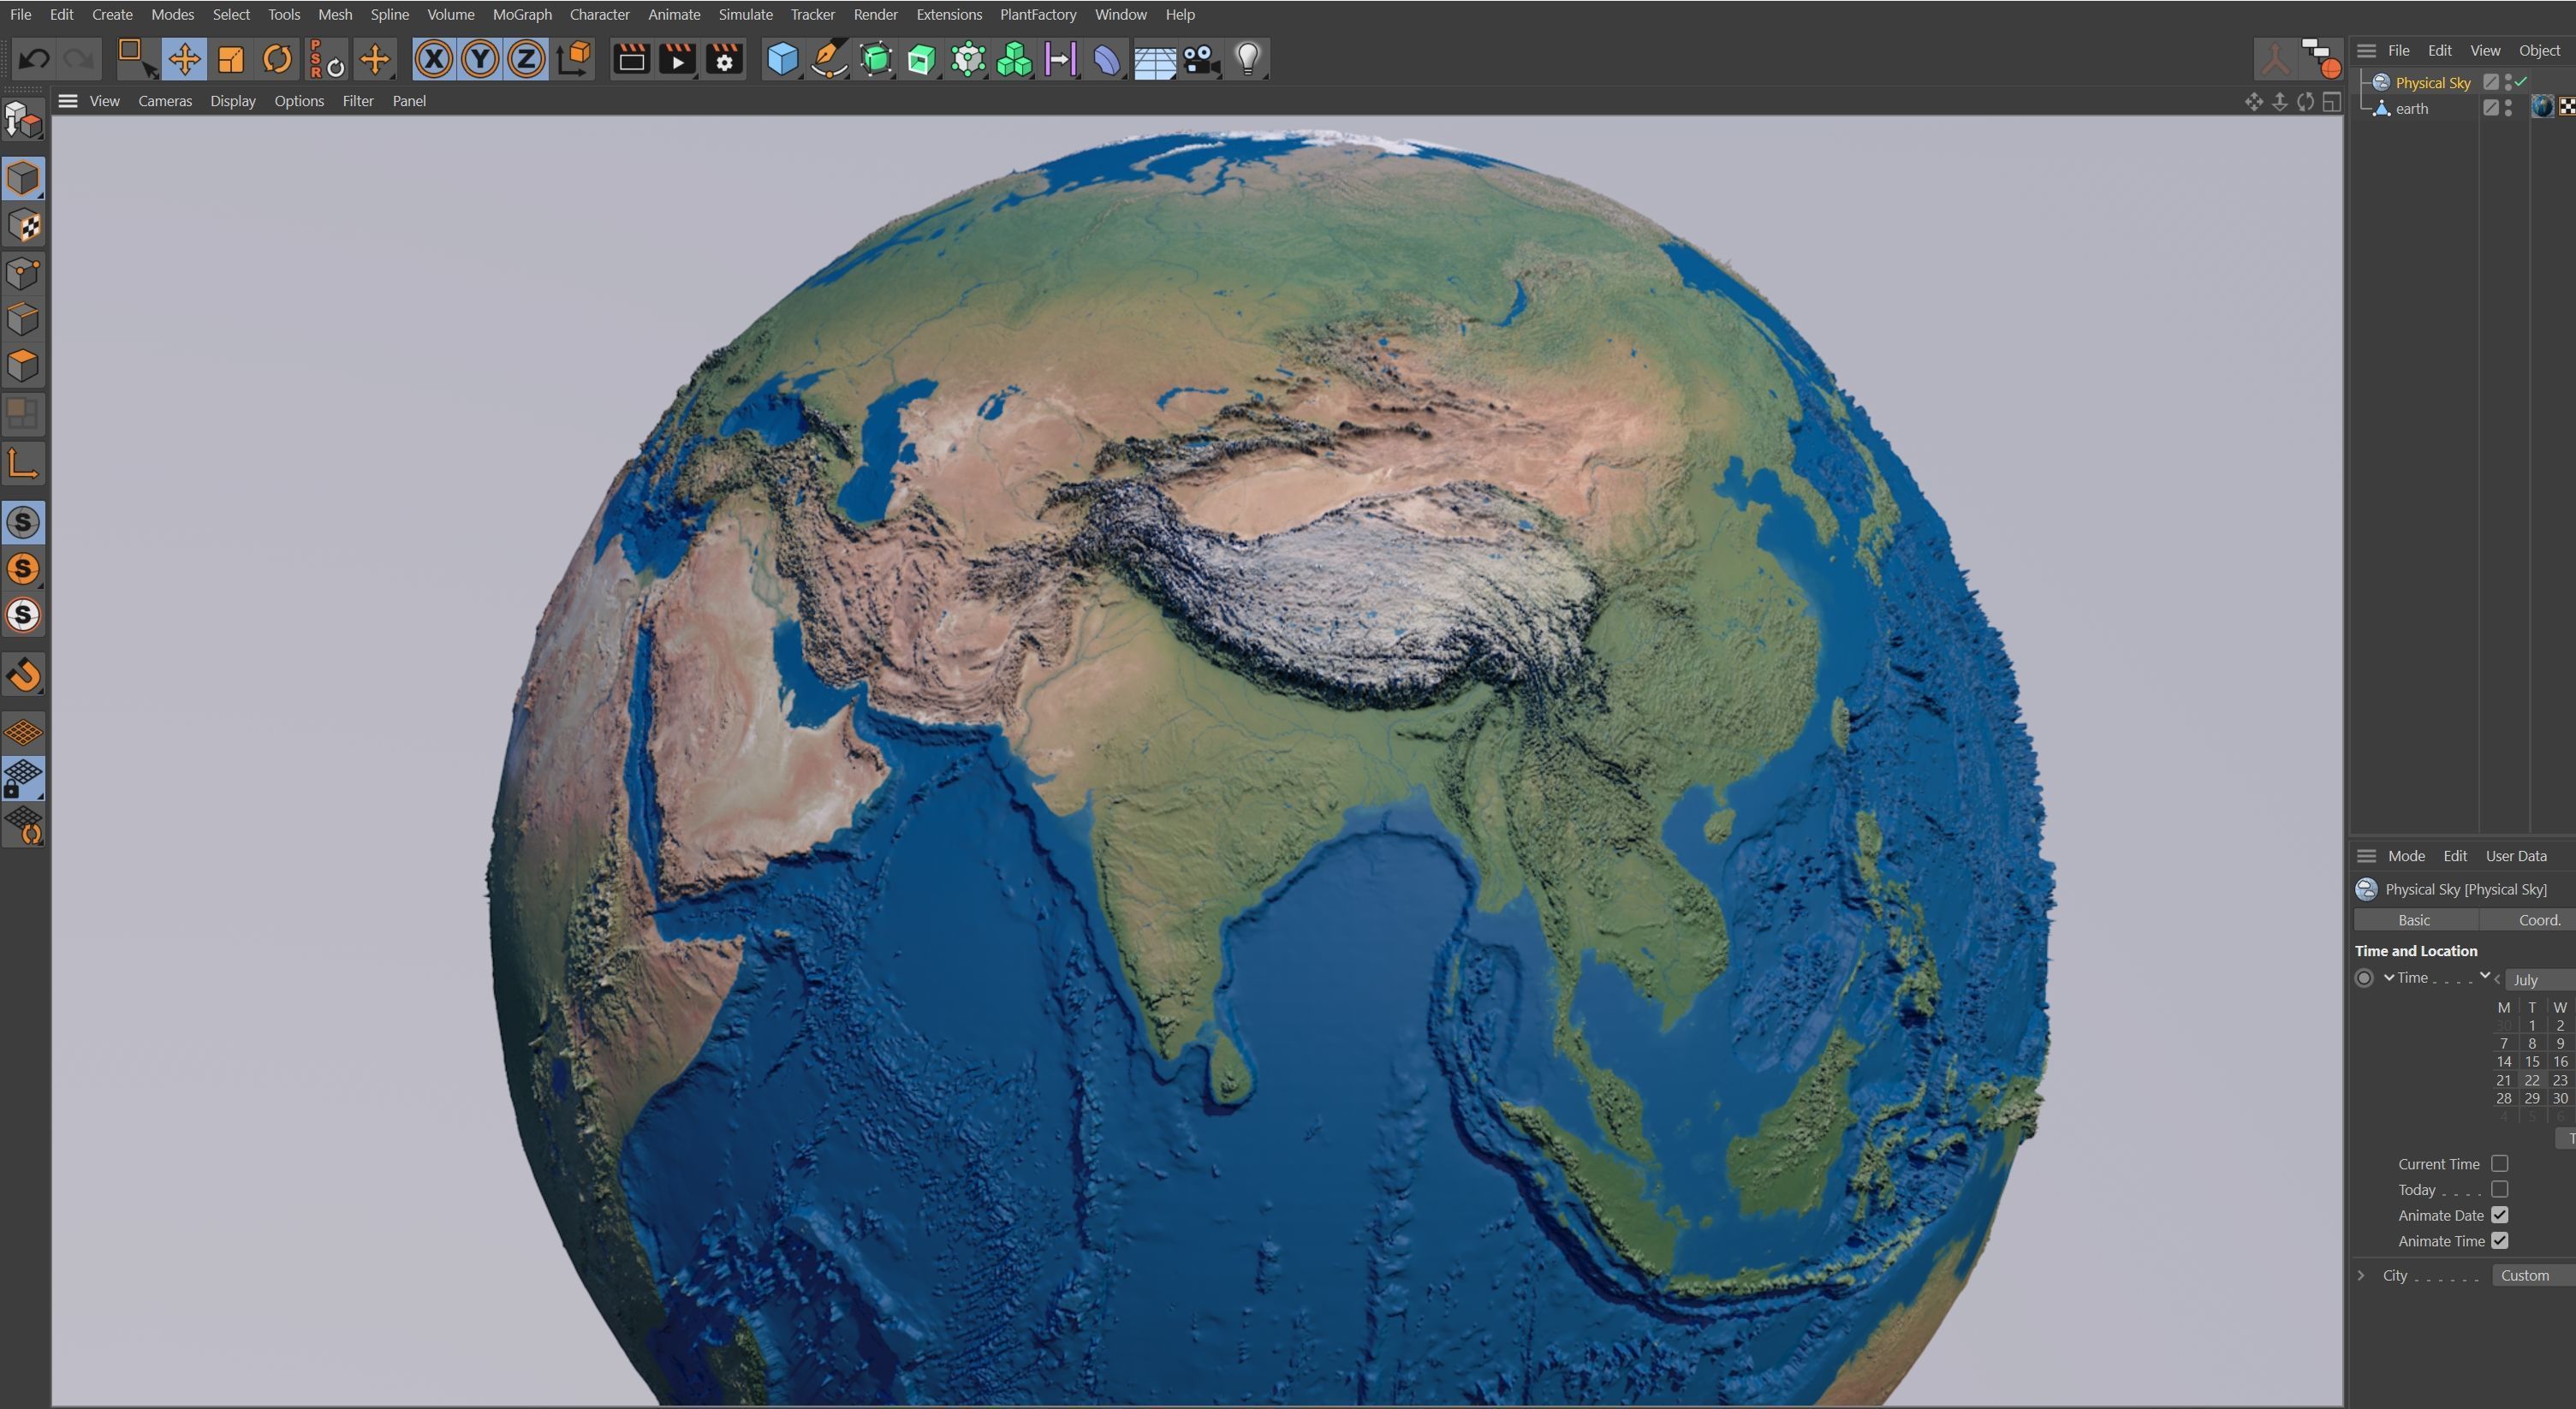The height and width of the screenshot is (1409, 2576).
Task: Uncheck the Animate Date checkbox
Action: 2500,1215
